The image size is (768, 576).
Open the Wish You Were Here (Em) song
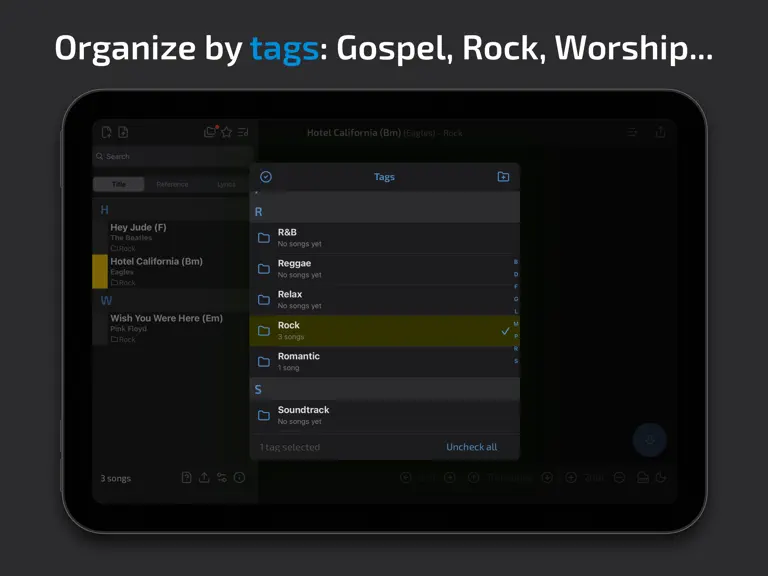coord(170,328)
